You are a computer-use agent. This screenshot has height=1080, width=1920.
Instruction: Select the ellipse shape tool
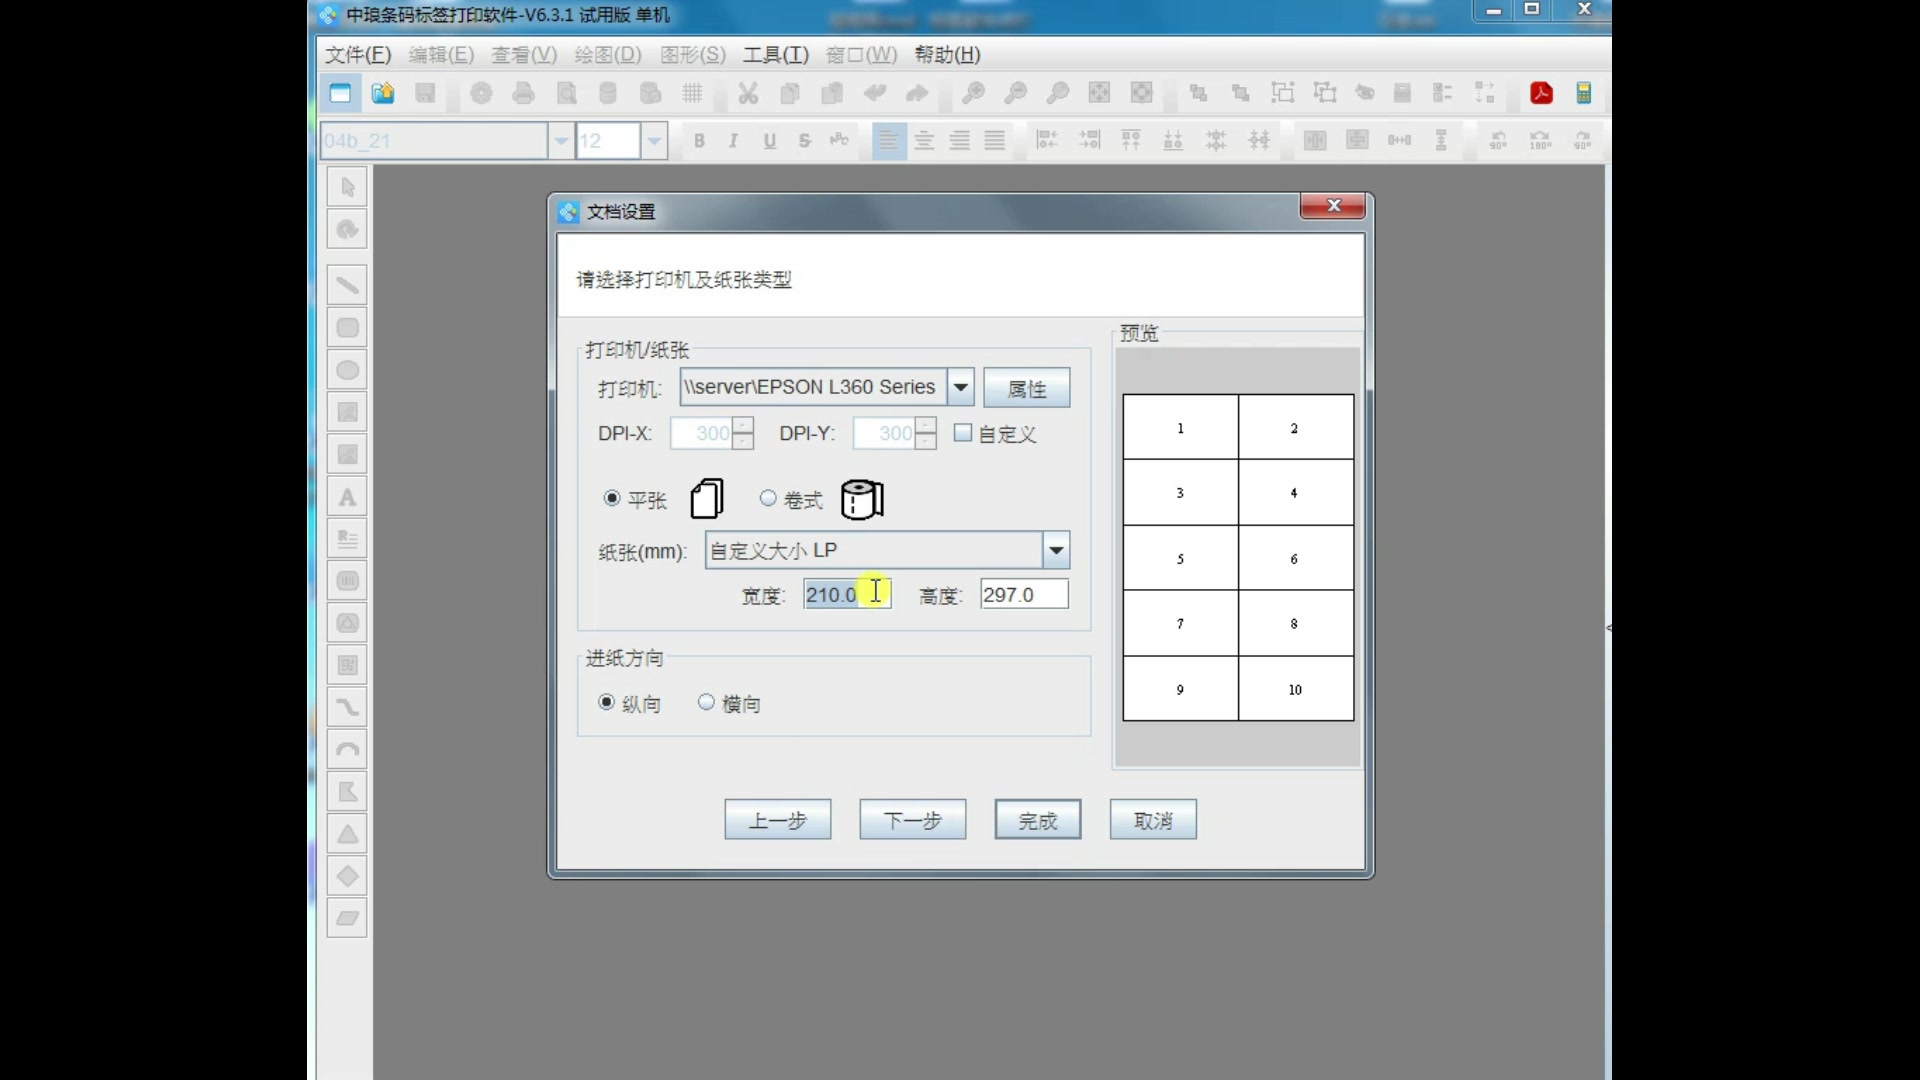[x=347, y=370]
